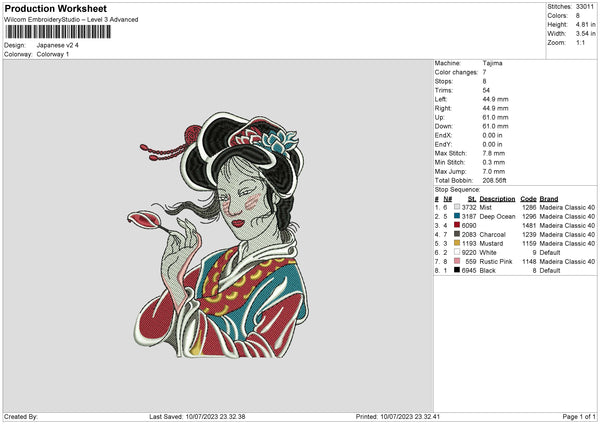Click the geisha embroidery design preview
Viewport: 600px width, 424px height.
219,235
